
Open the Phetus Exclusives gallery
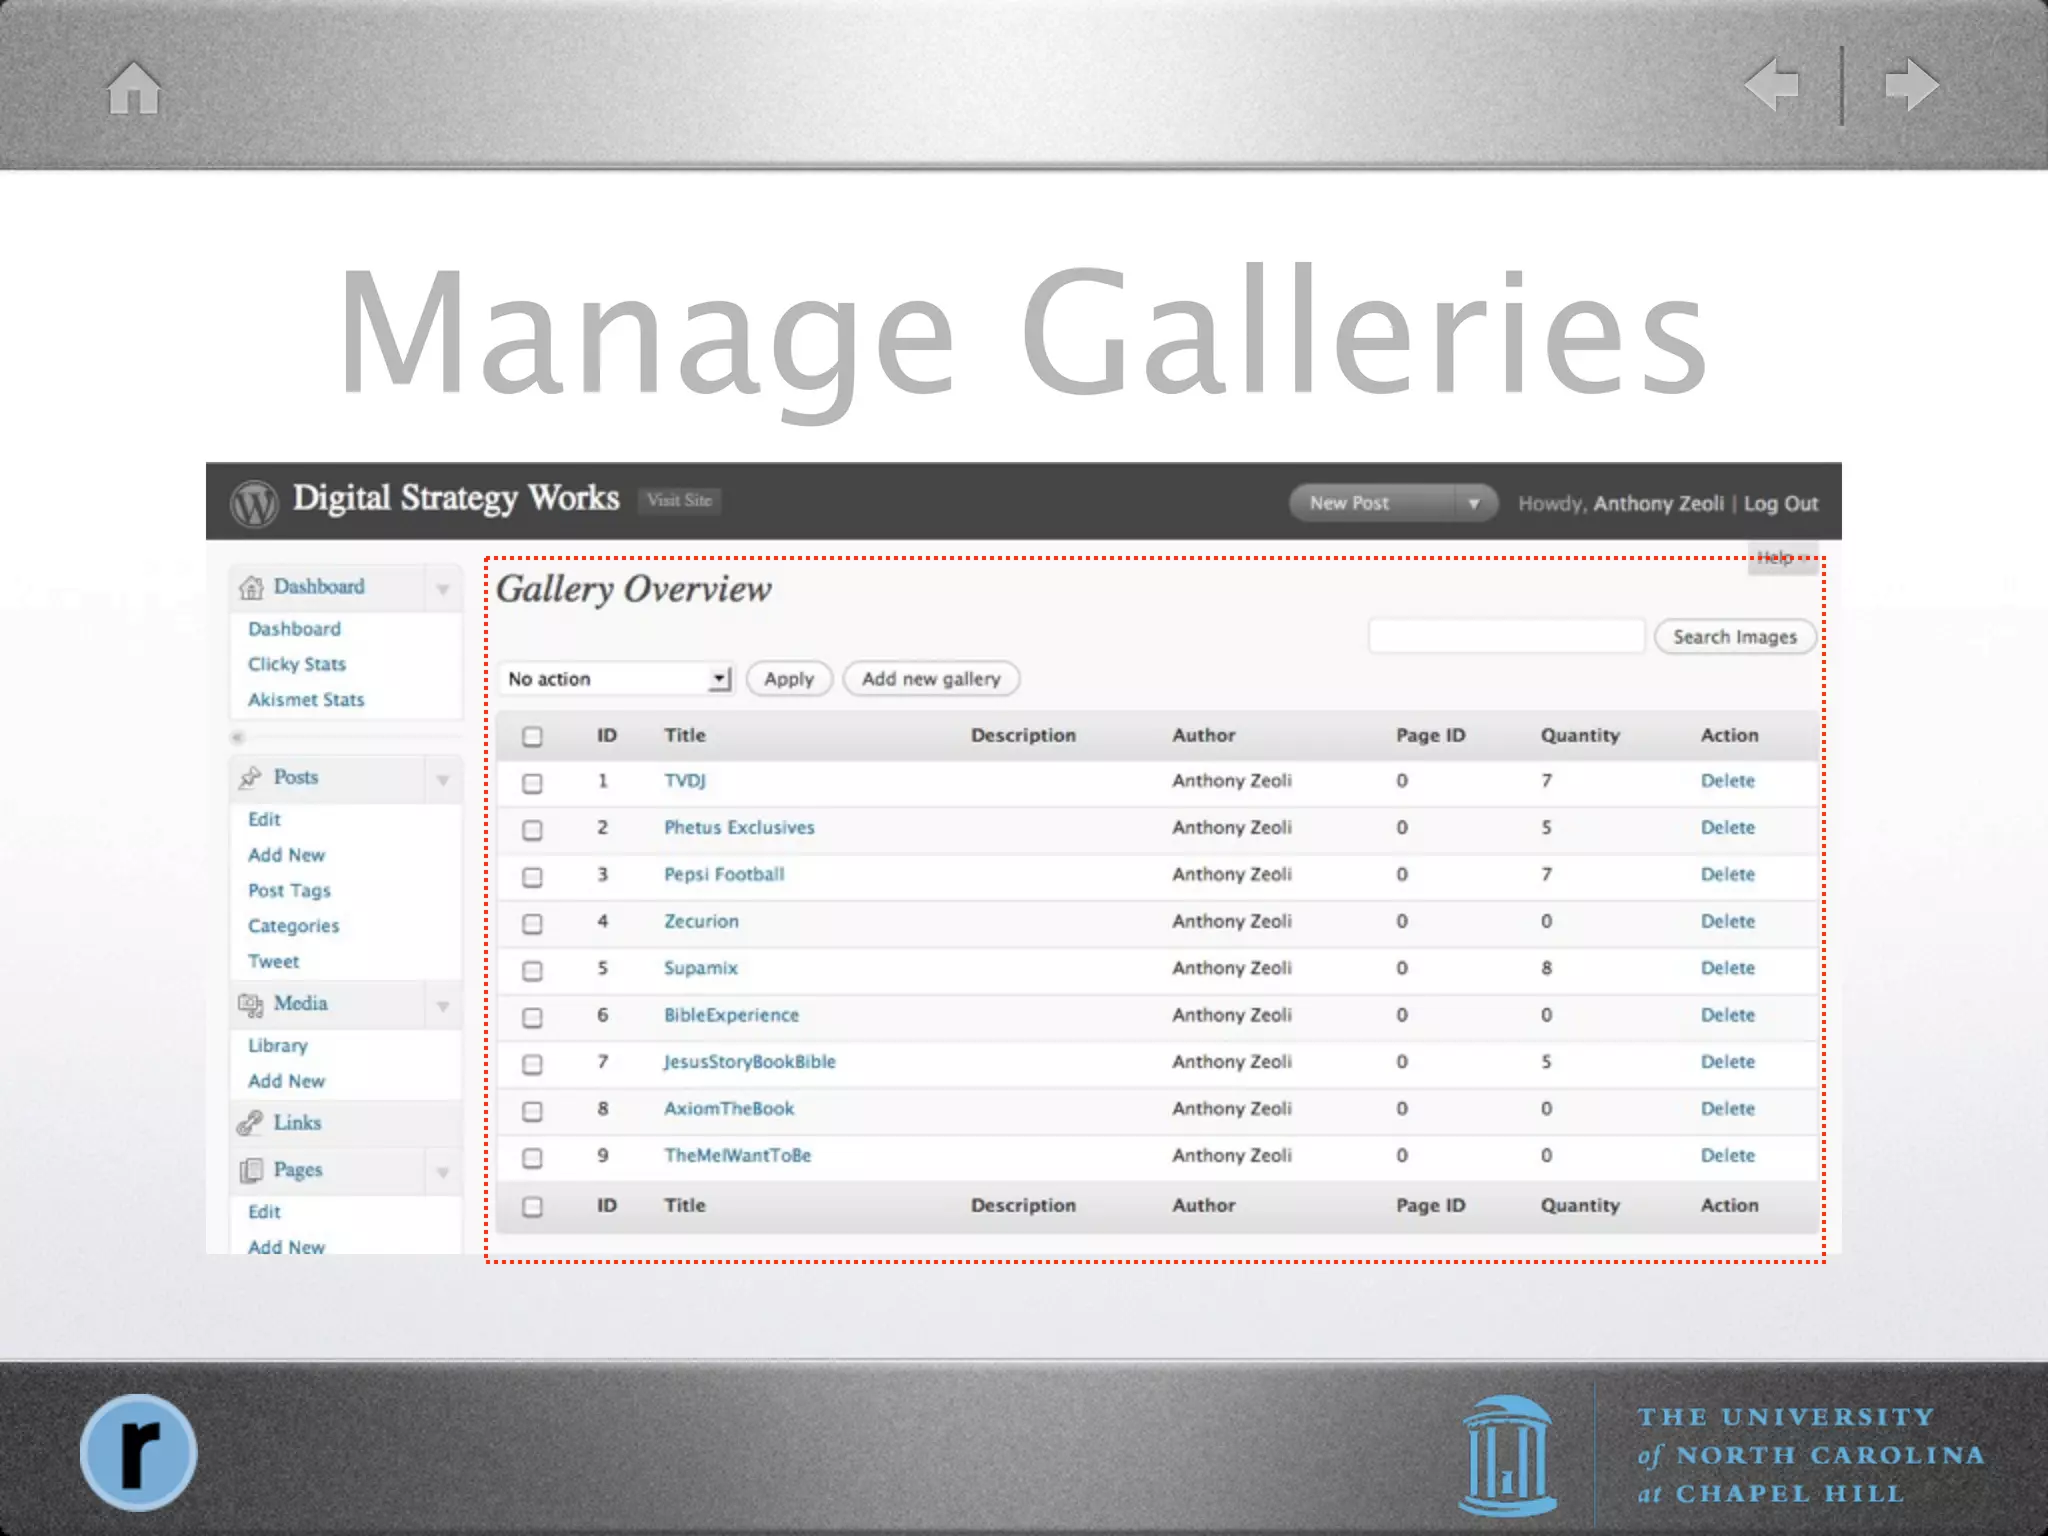[739, 828]
